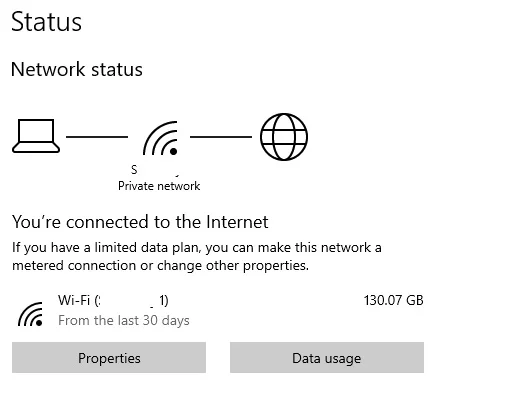
Task: Click the Wi-Fi adapter name label
Action: pyautogui.click(x=113, y=300)
